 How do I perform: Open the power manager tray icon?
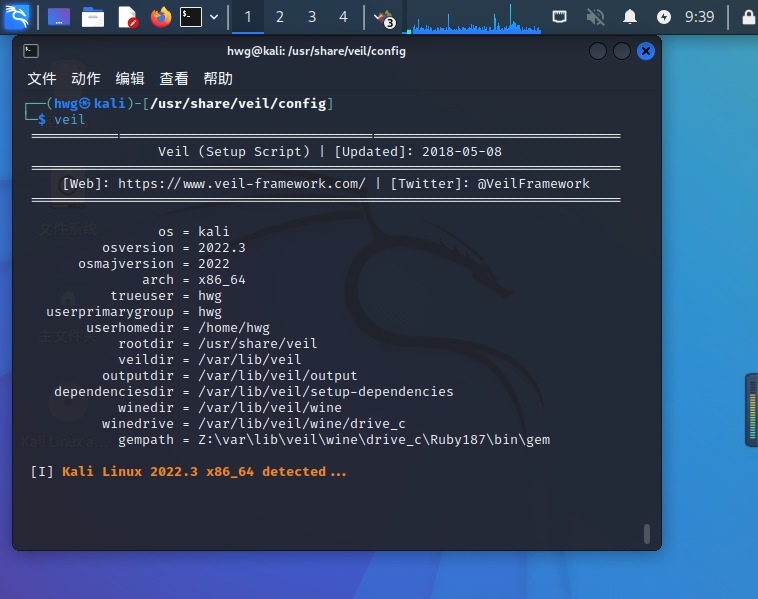click(x=664, y=17)
